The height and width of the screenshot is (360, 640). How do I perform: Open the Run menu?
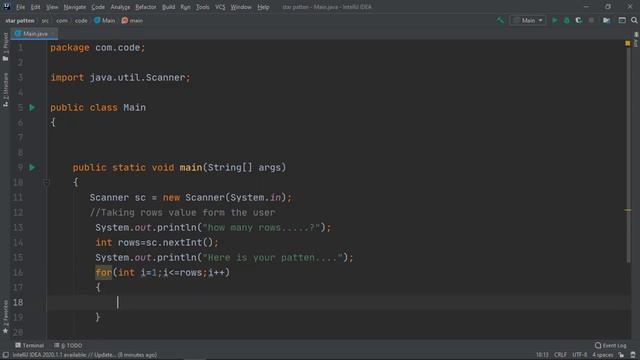[x=185, y=7]
